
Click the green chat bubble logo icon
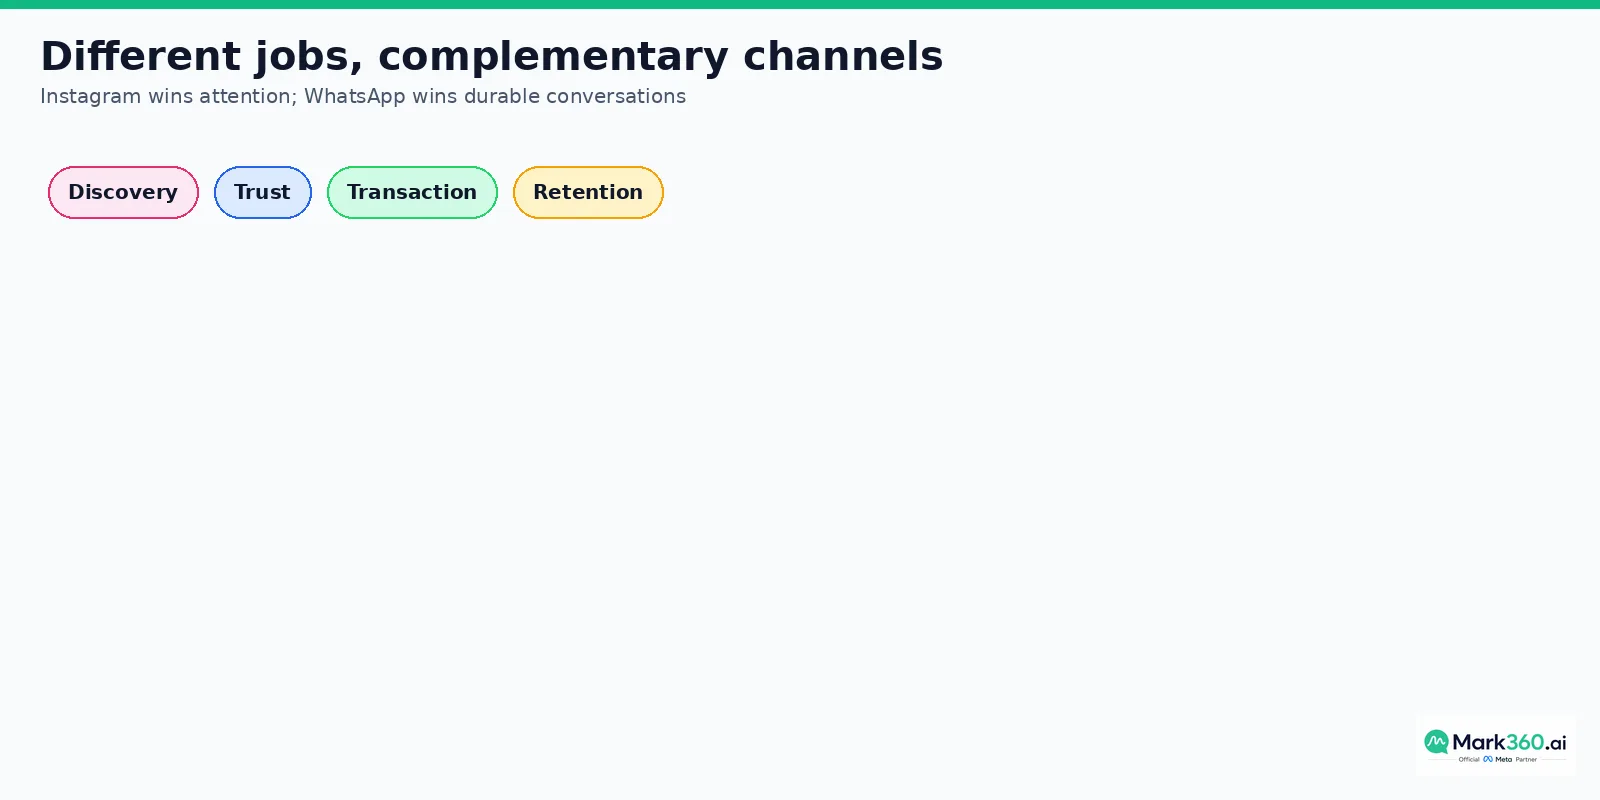1436,741
